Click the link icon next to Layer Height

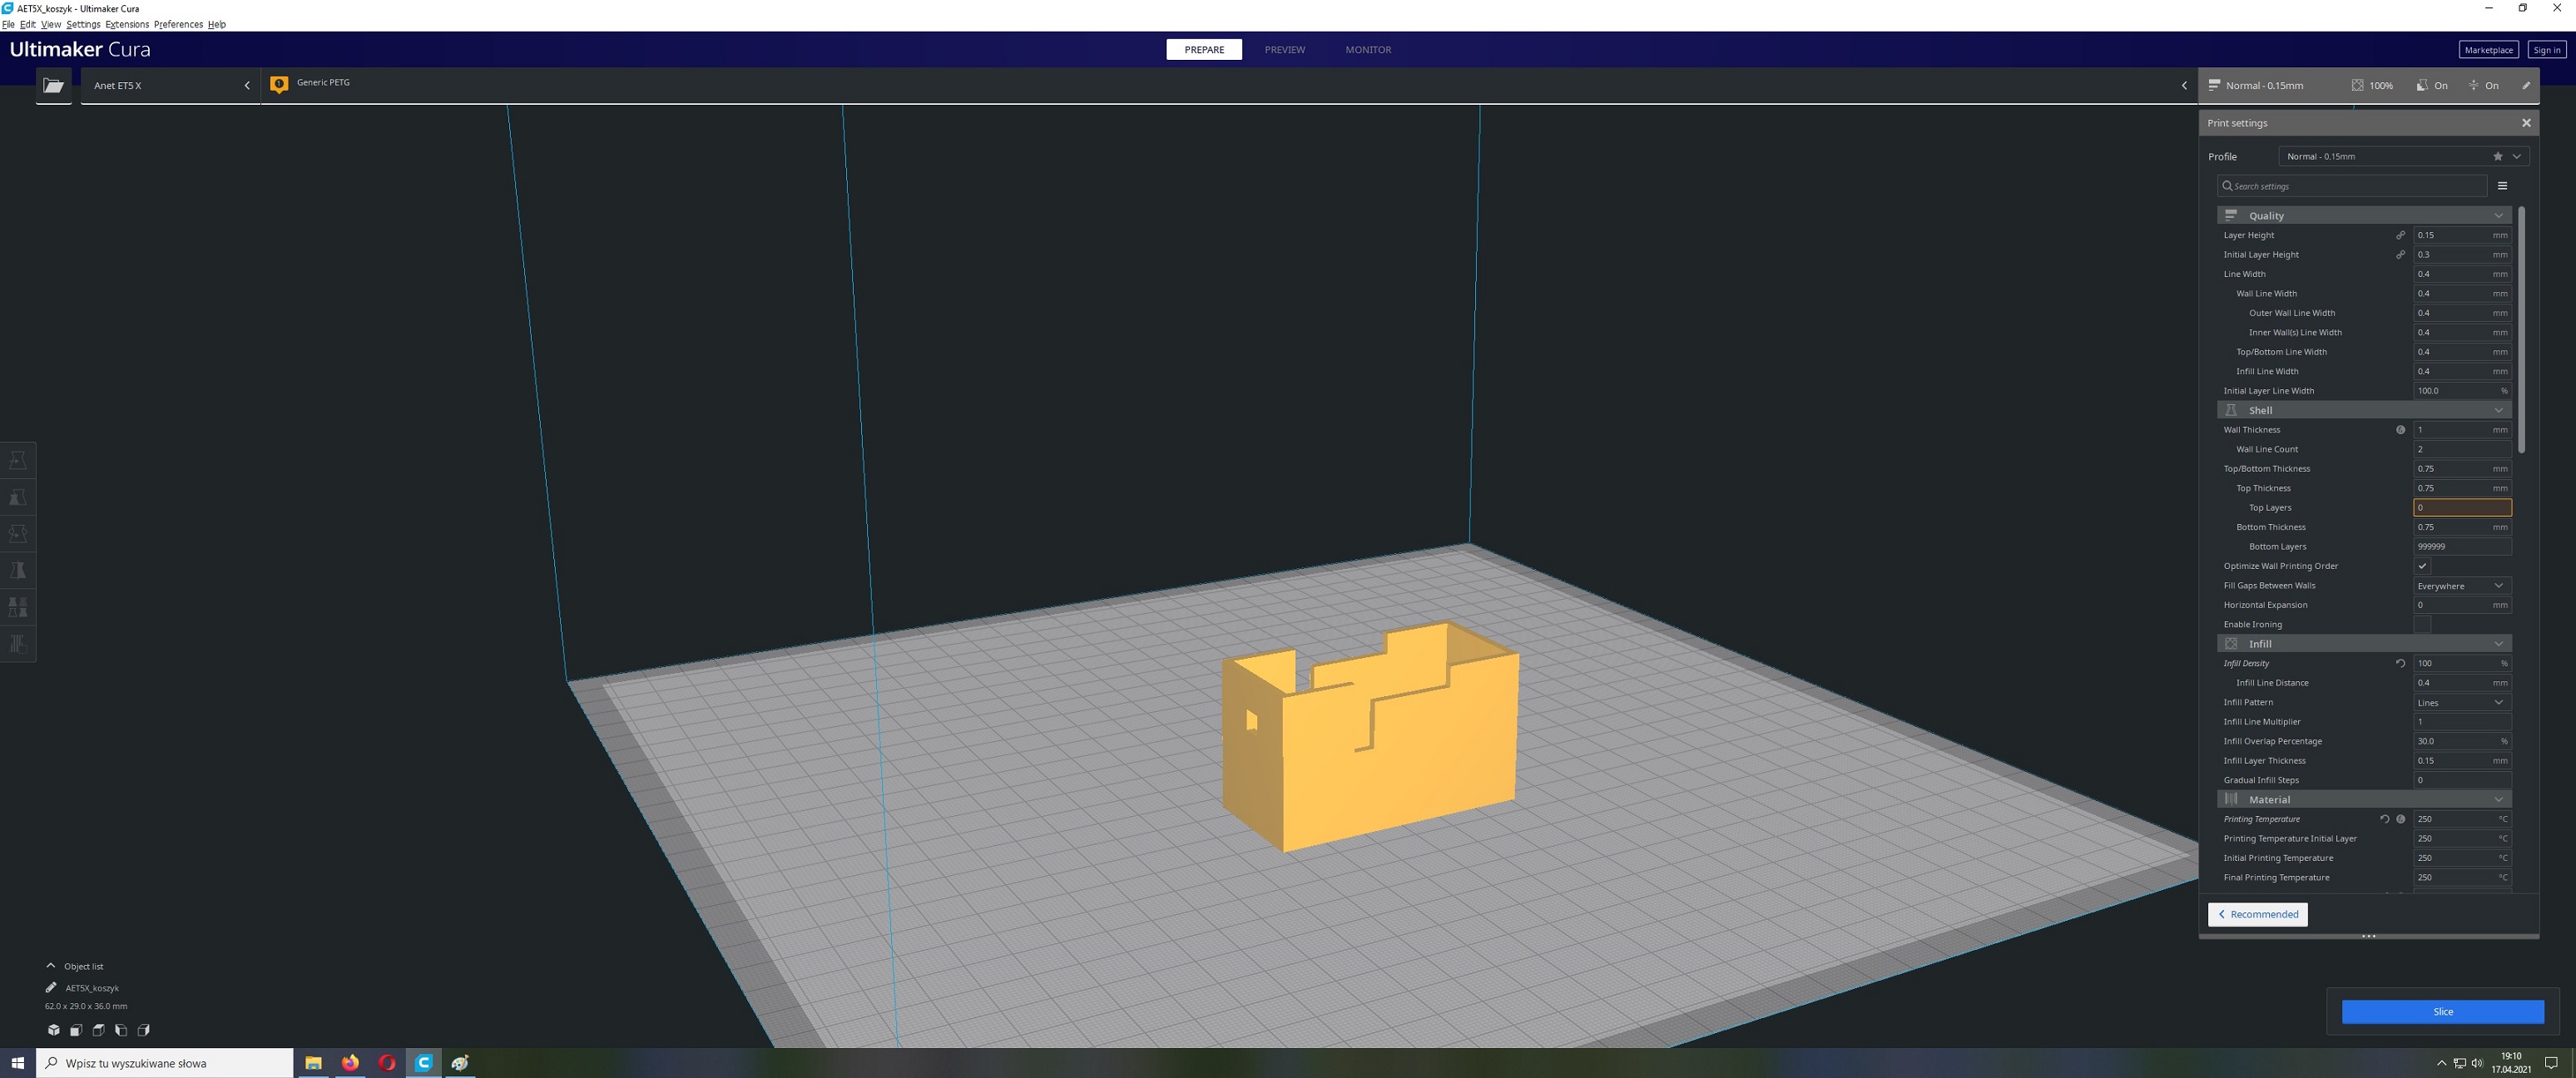click(2400, 235)
